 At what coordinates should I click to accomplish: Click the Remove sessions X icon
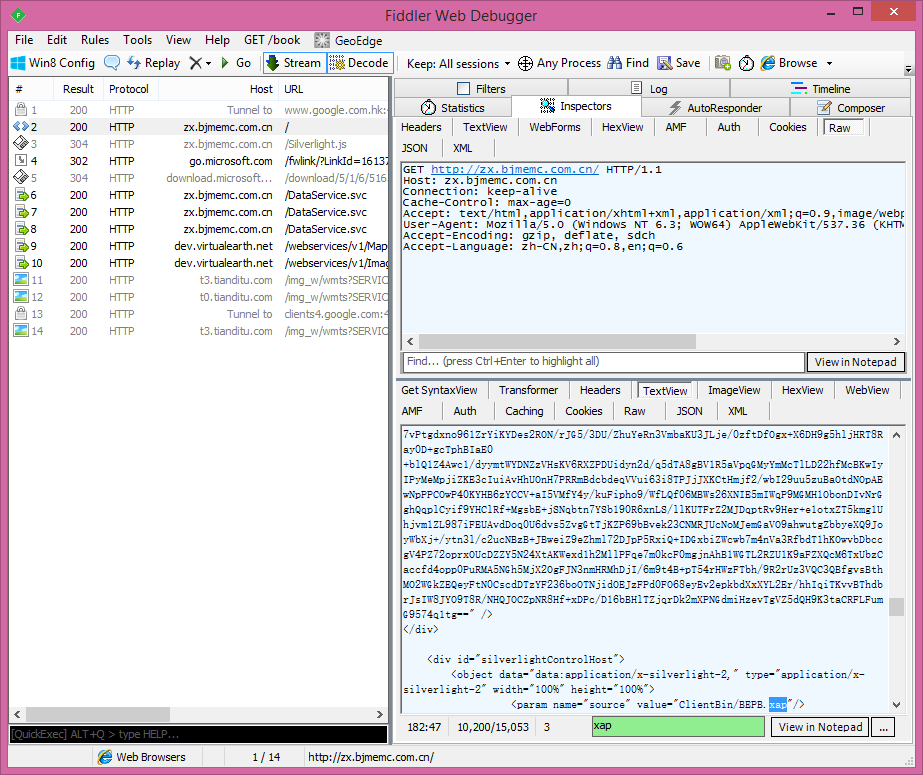point(195,63)
